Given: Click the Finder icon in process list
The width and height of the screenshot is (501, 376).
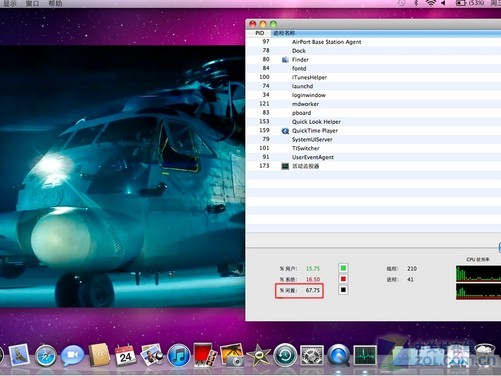Looking at the screenshot, I should pyautogui.click(x=285, y=60).
